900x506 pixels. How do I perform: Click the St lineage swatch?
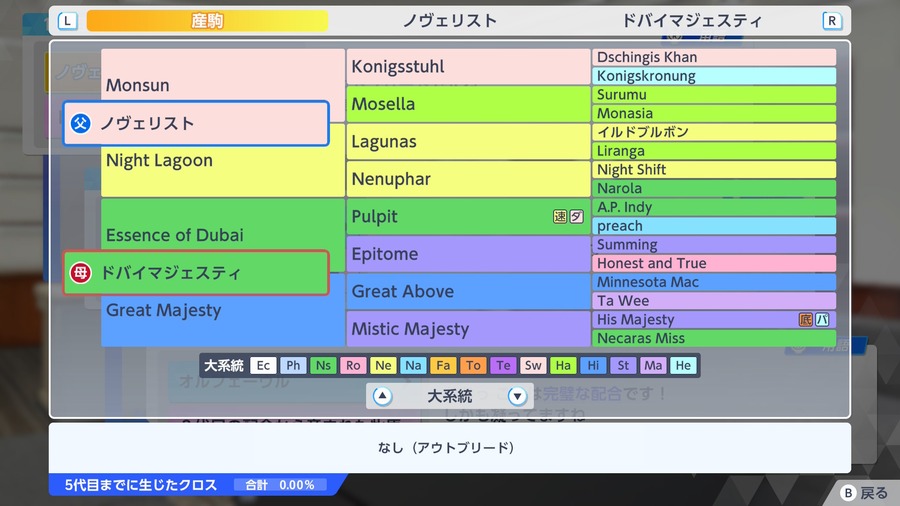[x=623, y=365]
